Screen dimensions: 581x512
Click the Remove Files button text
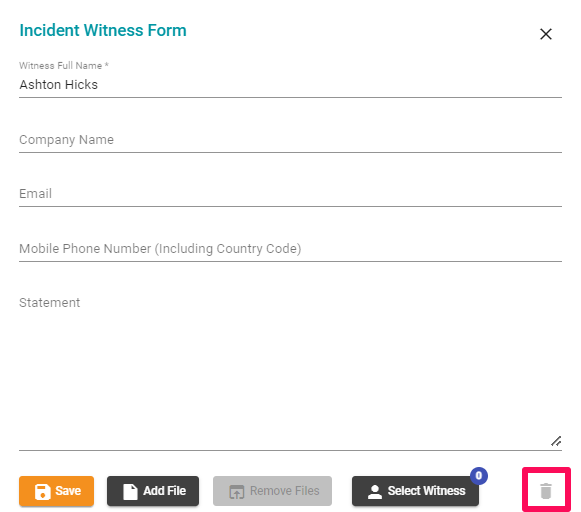(x=285, y=491)
